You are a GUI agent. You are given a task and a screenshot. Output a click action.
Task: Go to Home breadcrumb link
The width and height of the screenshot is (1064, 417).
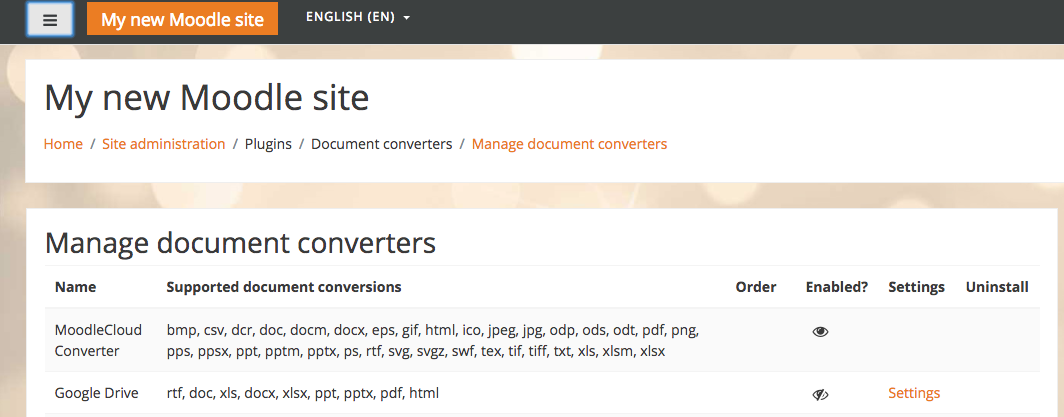(63, 144)
